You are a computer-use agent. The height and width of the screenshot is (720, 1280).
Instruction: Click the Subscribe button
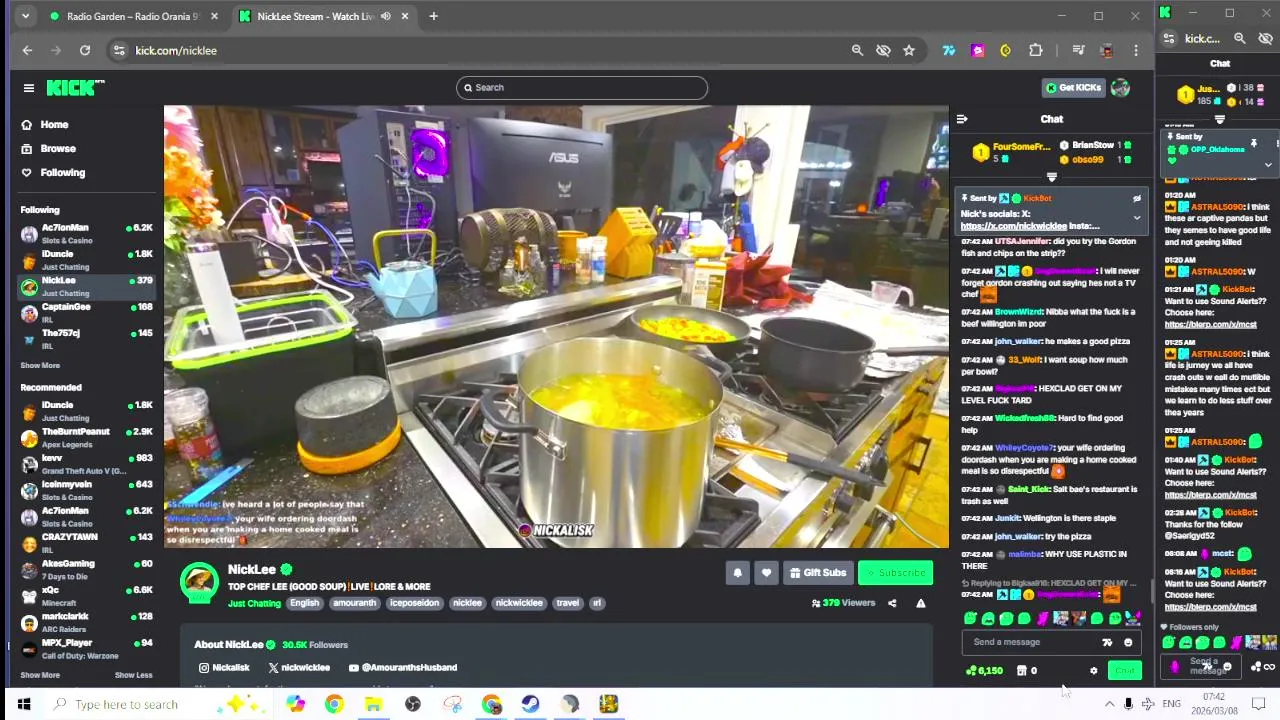895,573
